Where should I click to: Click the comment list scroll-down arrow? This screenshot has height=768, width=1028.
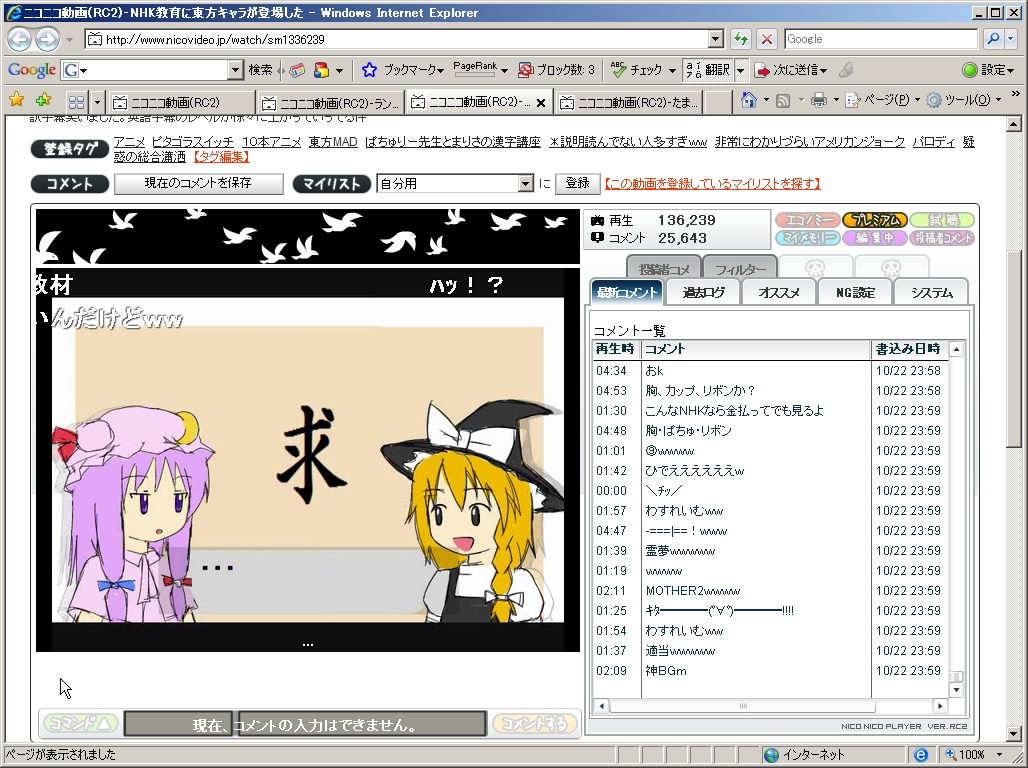[x=957, y=689]
